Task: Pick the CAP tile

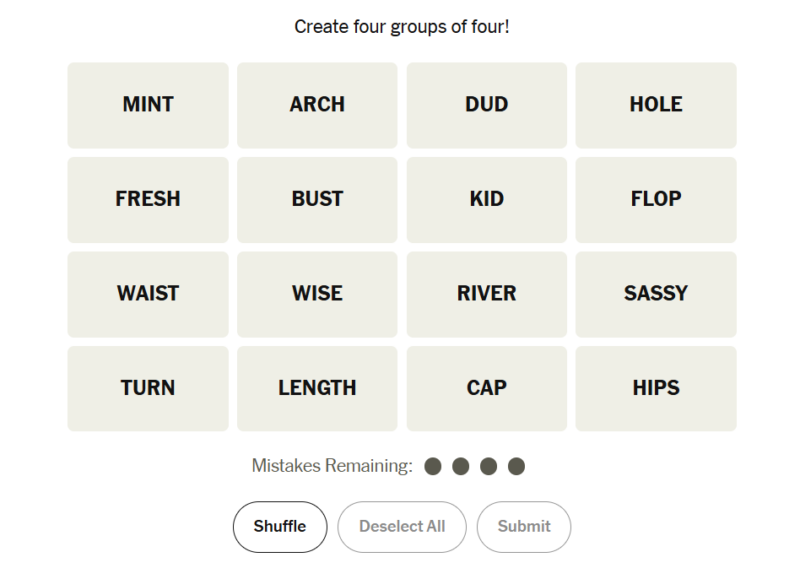Action: click(487, 388)
